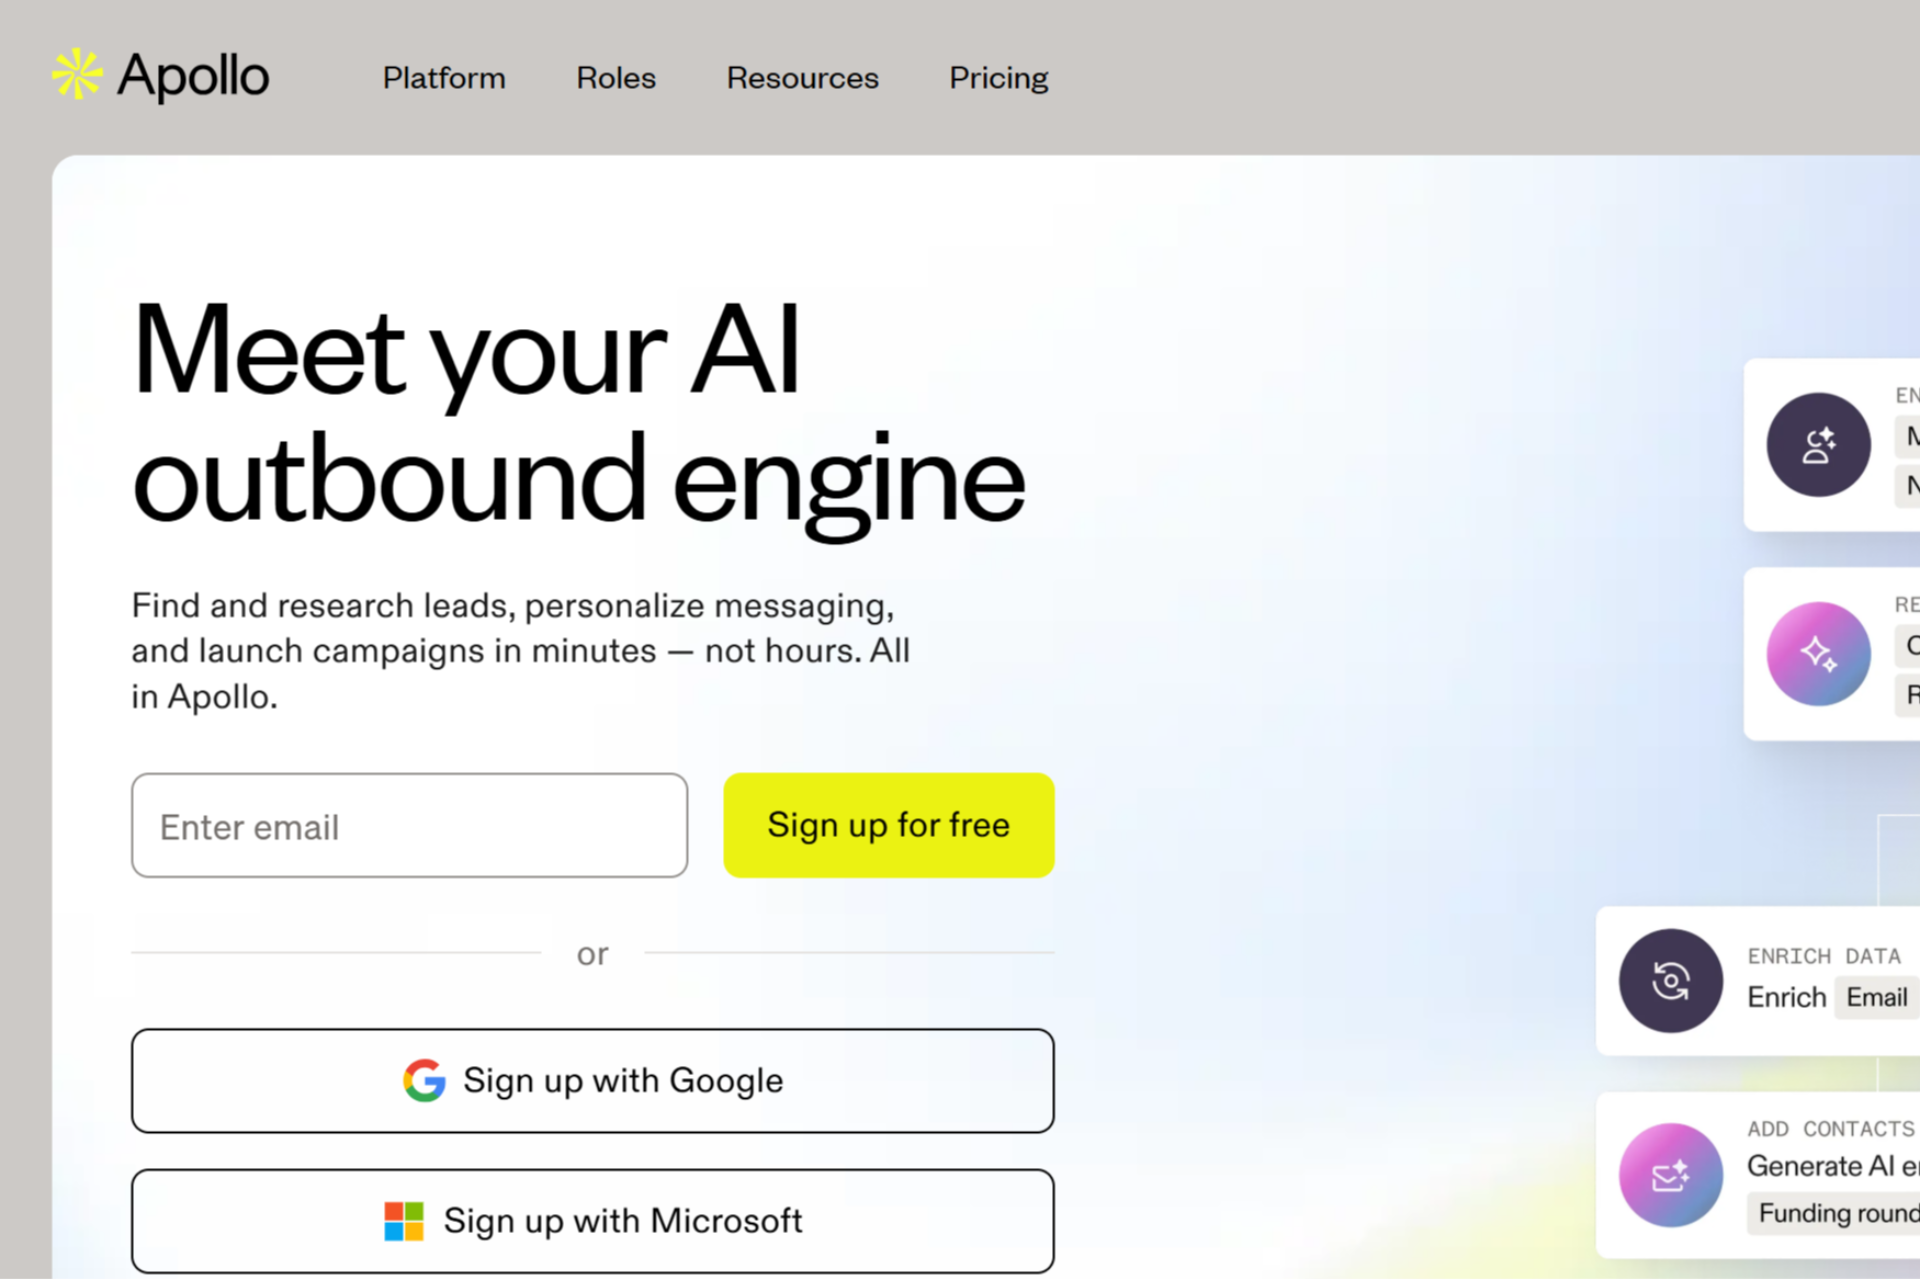The image size is (1920, 1280).
Task: Click the Apollo wordmark text
Action: tap(193, 76)
